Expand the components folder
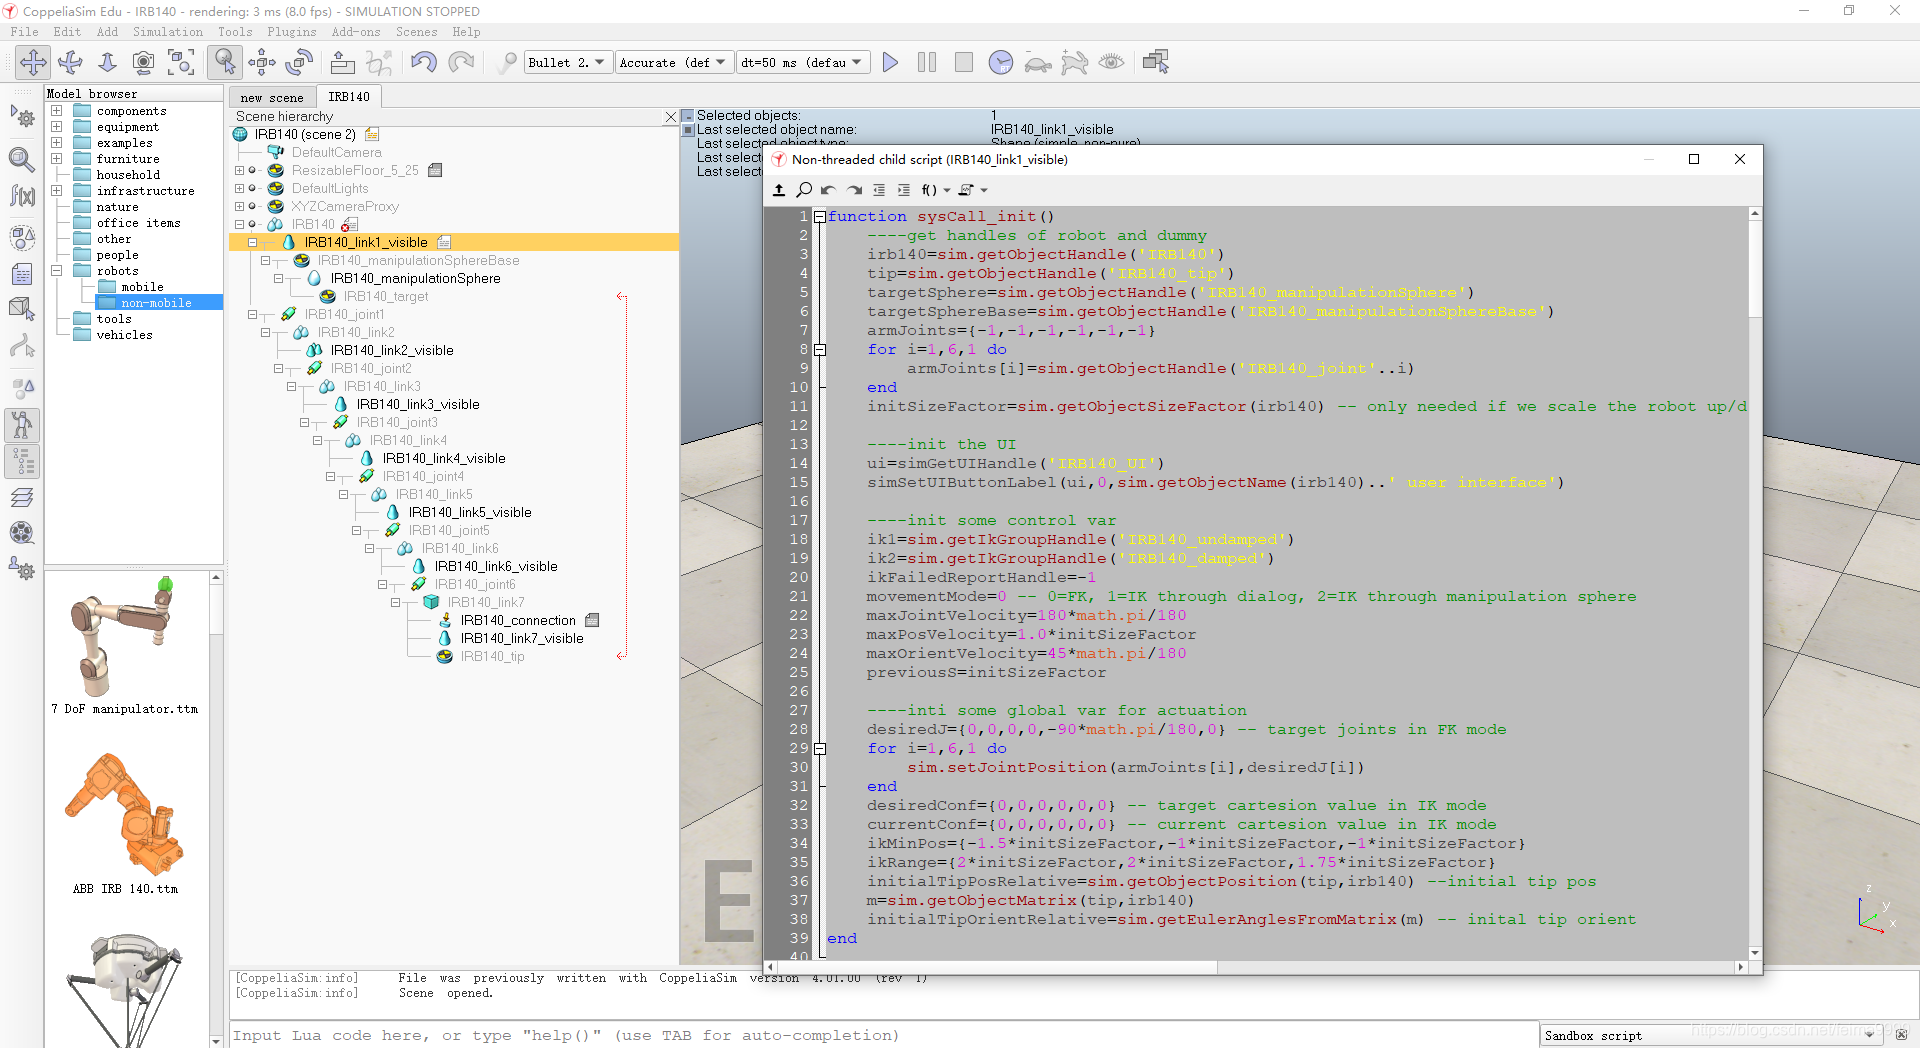 tap(57, 111)
